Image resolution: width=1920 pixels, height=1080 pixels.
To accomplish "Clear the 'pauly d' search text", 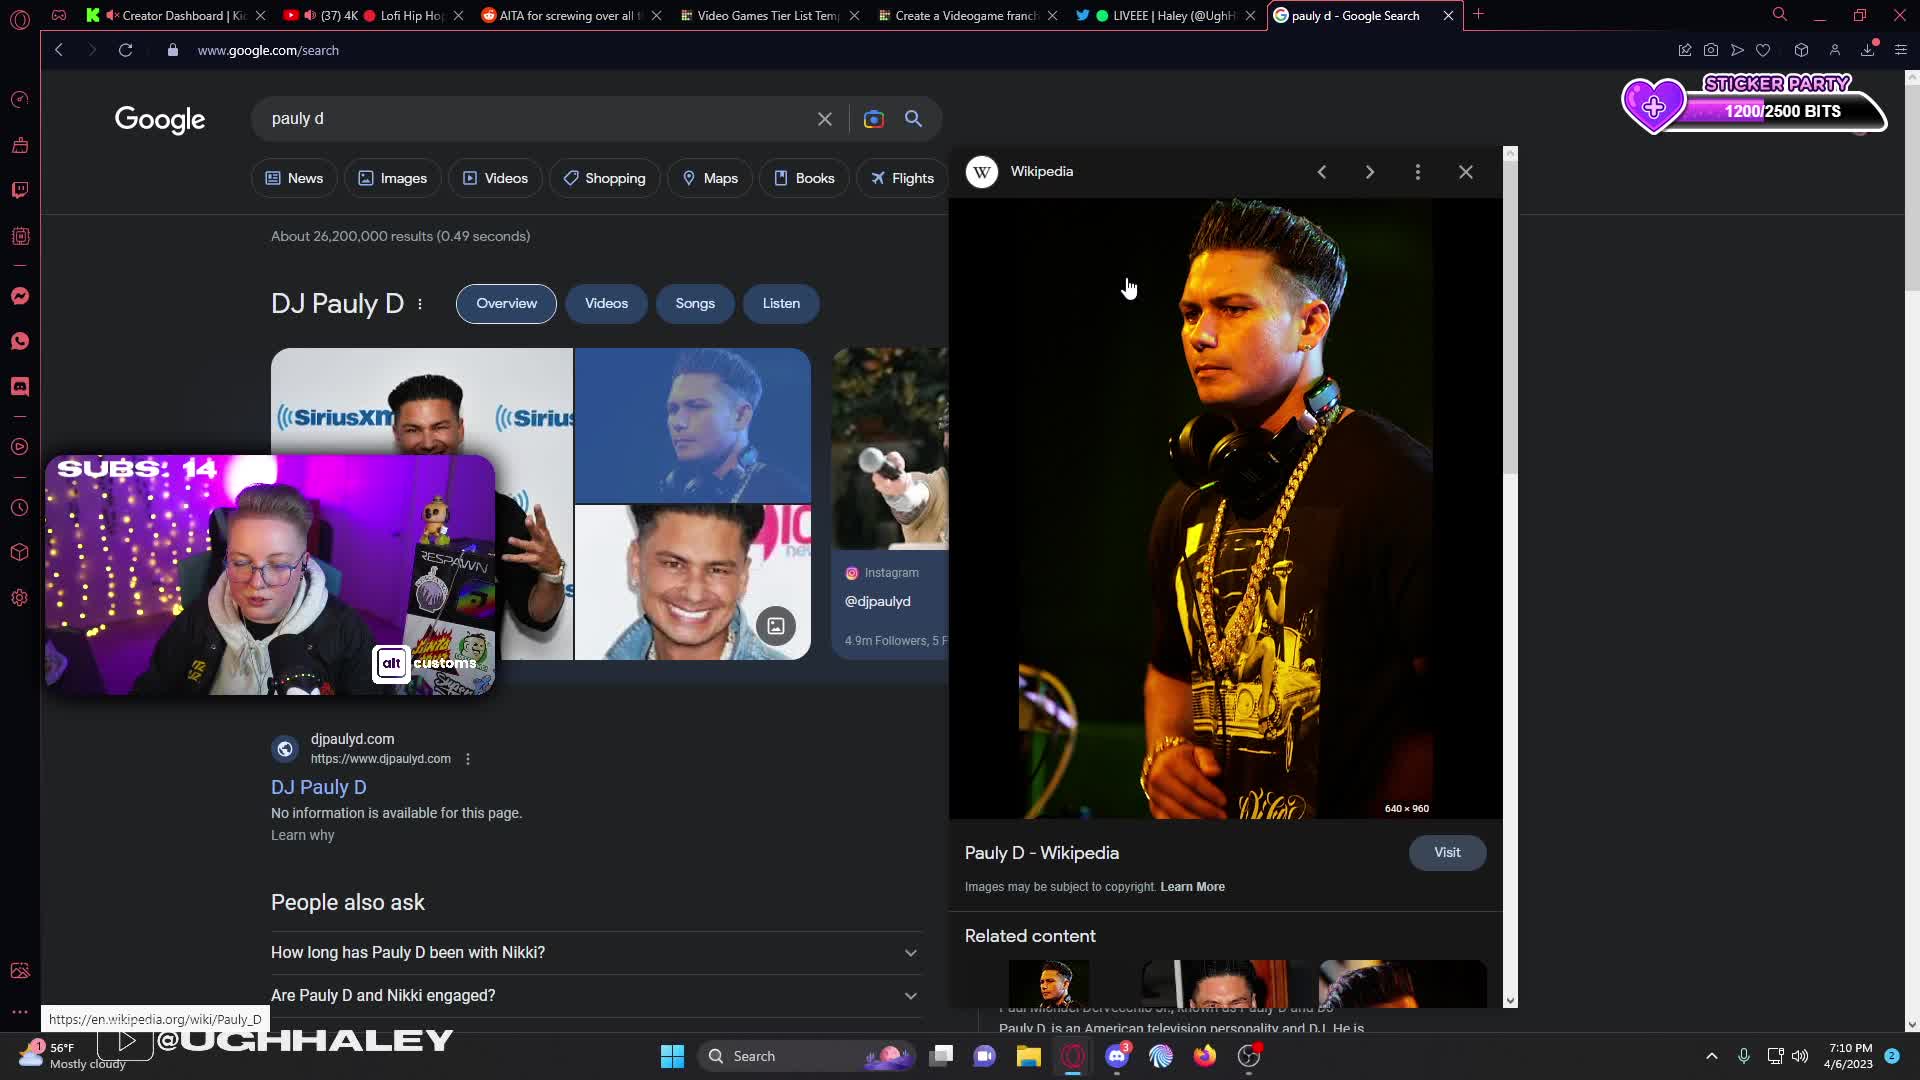I will pyautogui.click(x=824, y=119).
